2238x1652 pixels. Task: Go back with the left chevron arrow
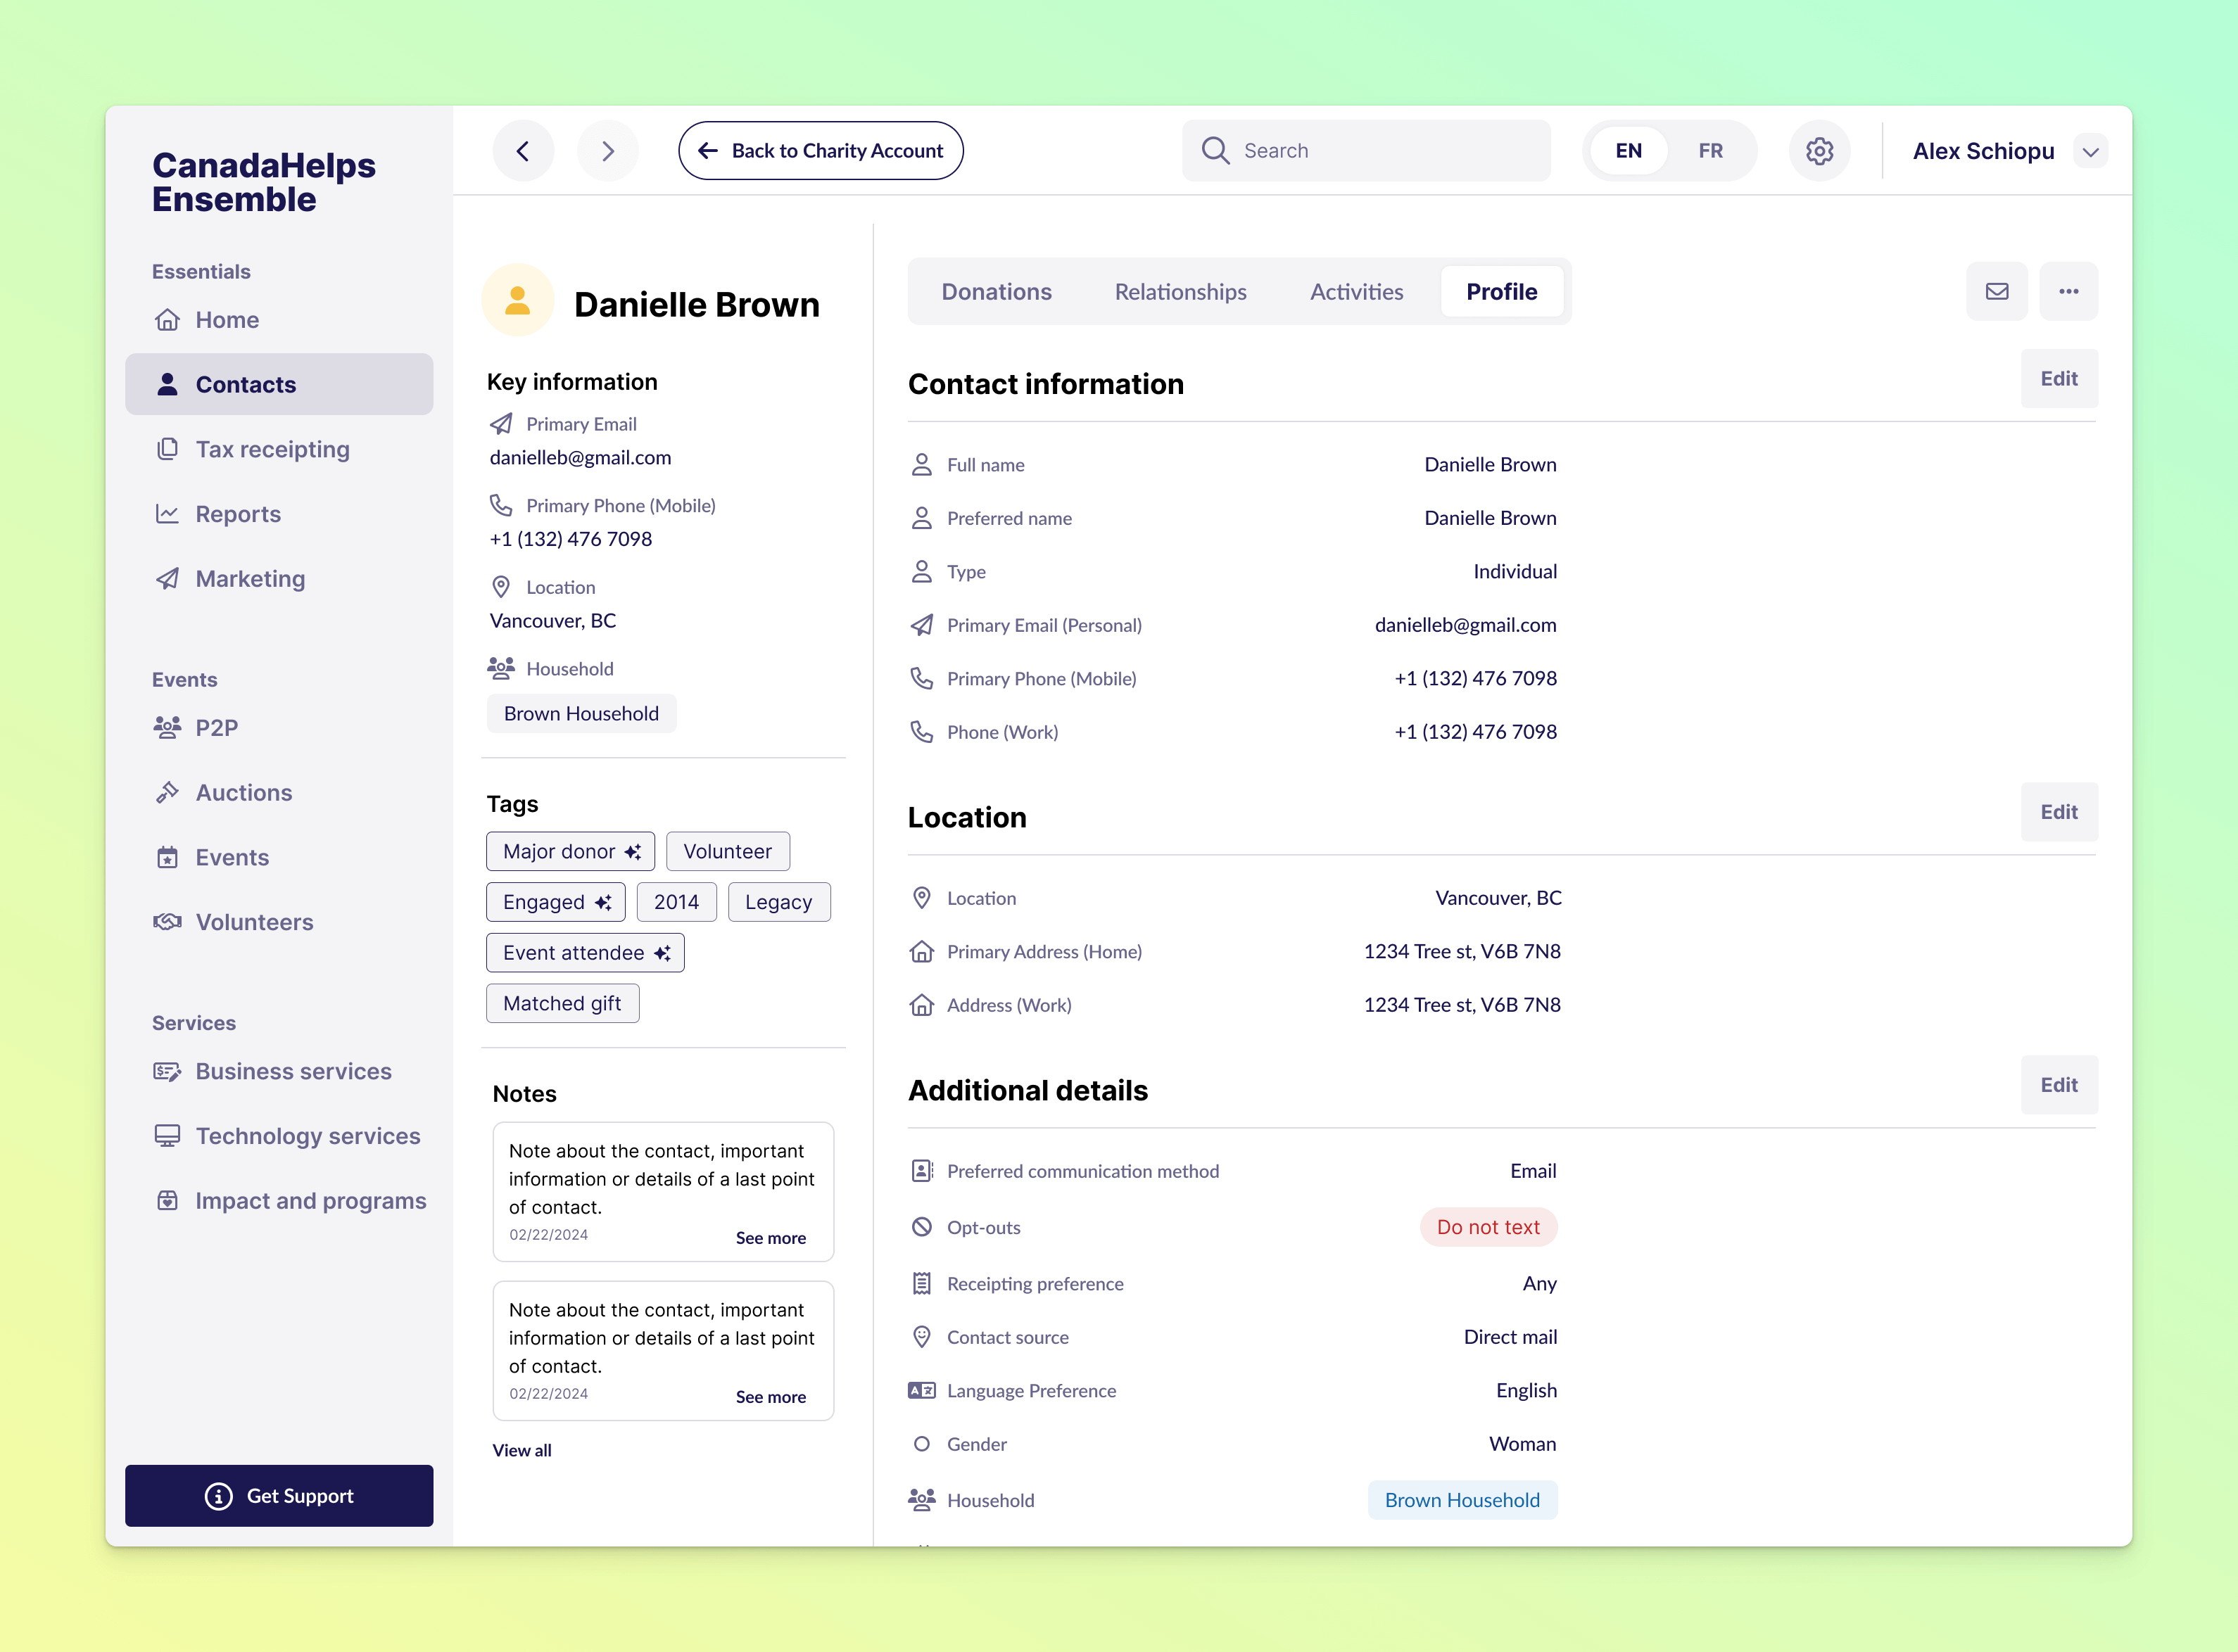pos(523,151)
